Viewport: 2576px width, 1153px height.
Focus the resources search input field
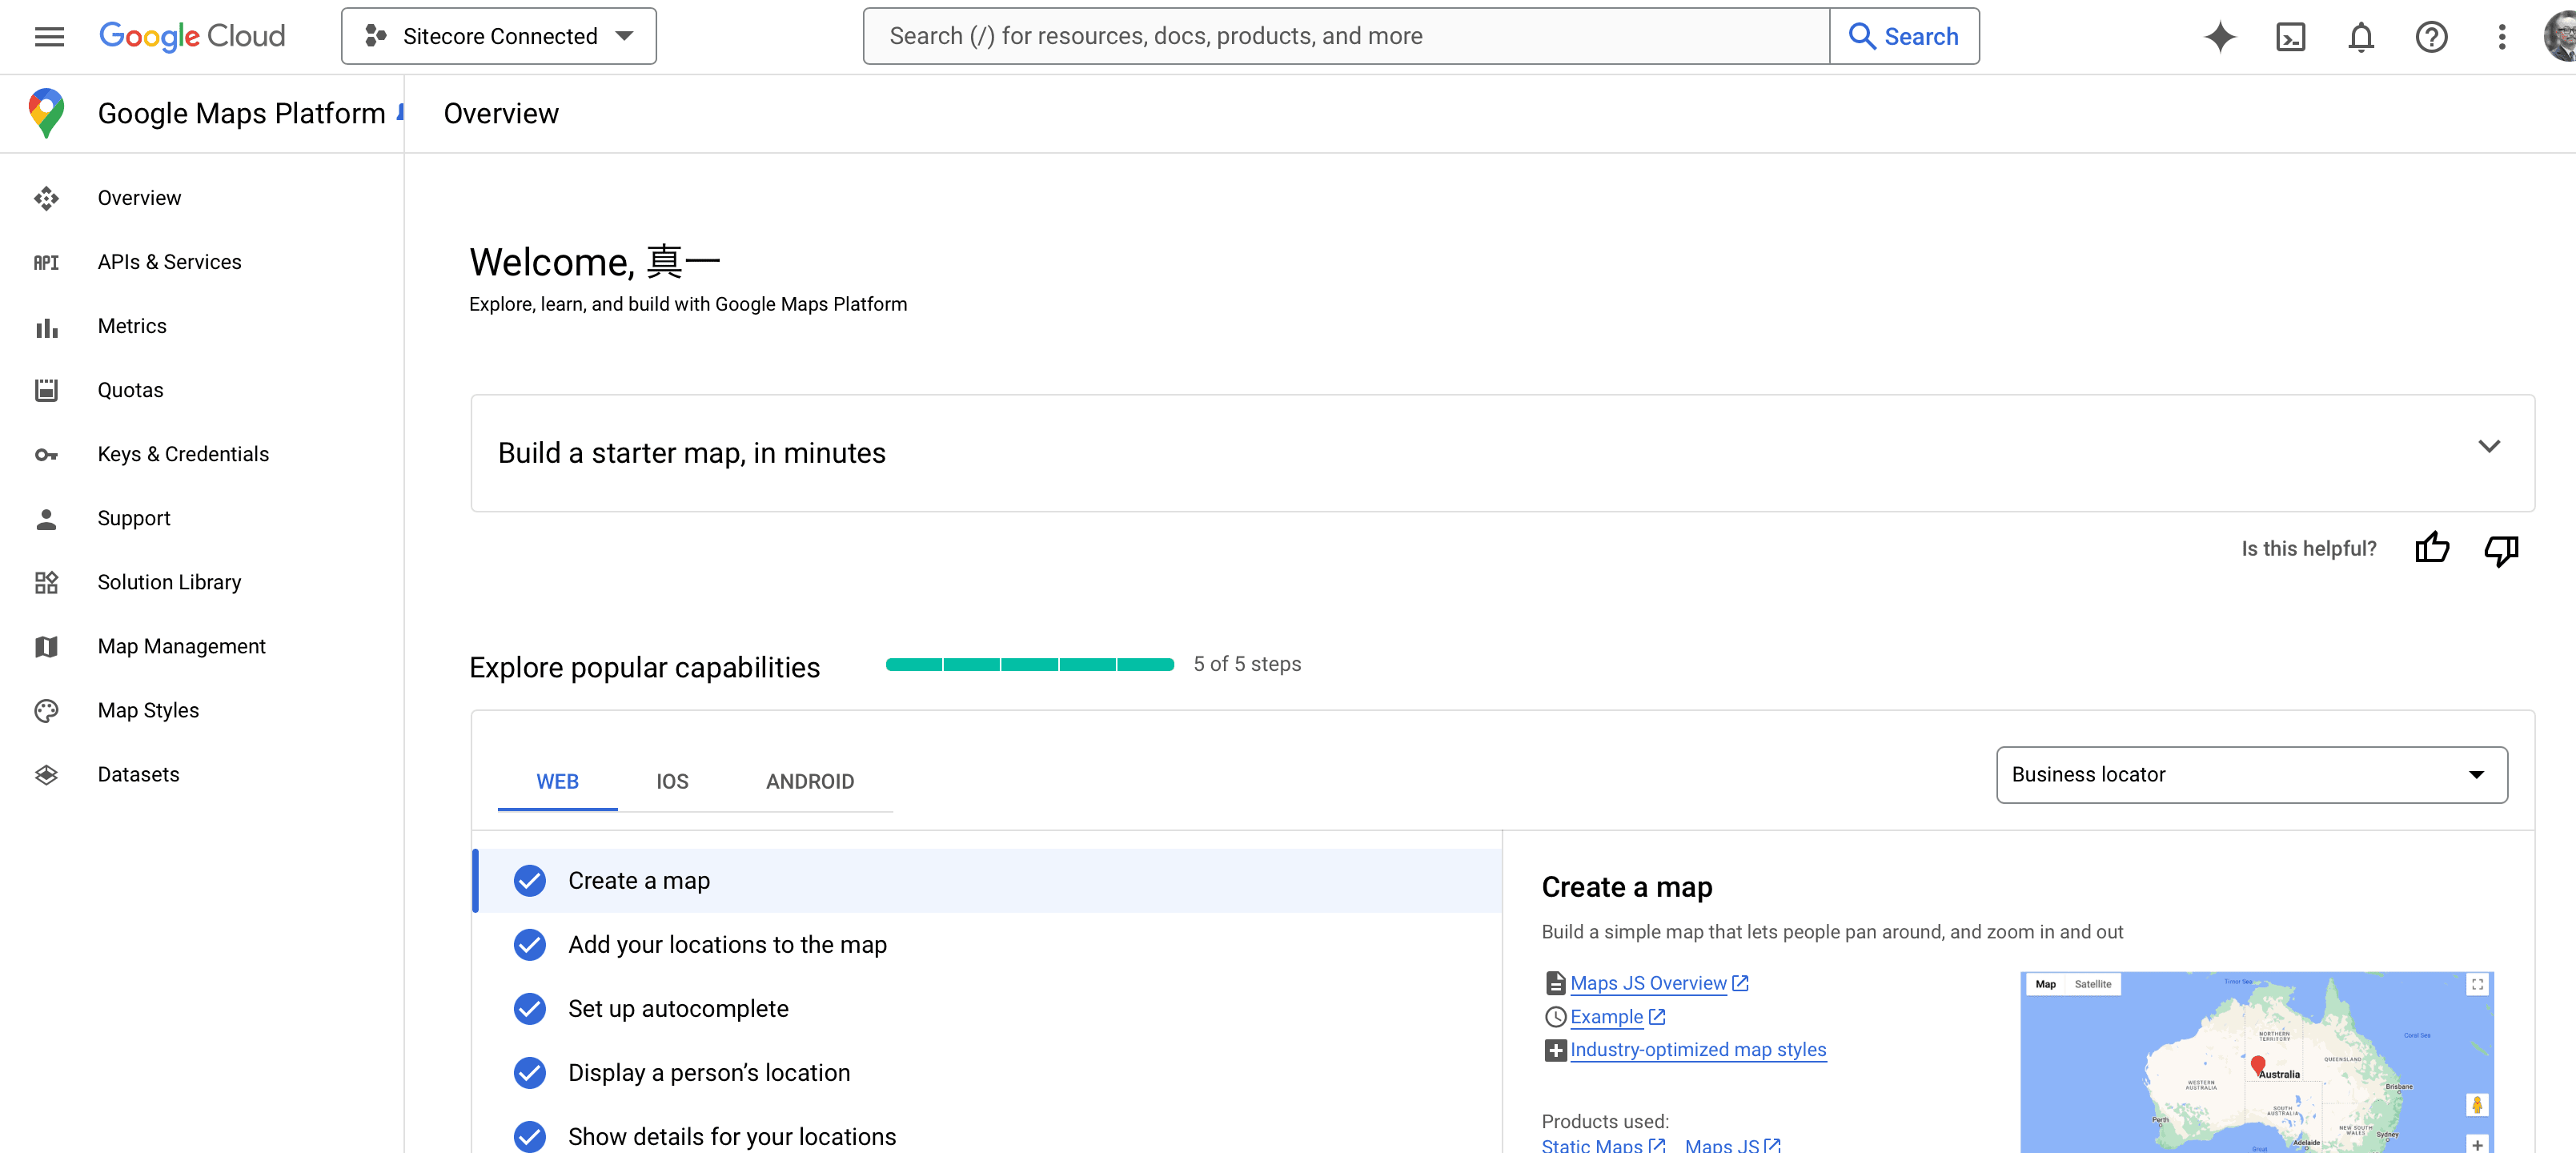pyautogui.click(x=1345, y=37)
